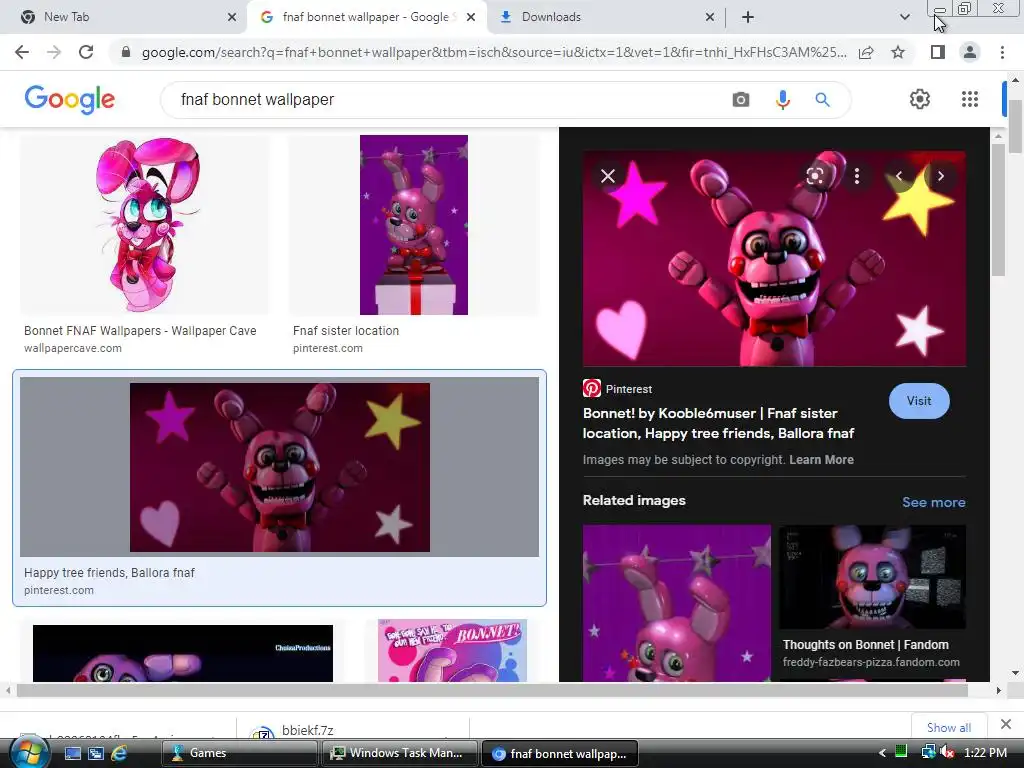The width and height of the screenshot is (1024, 768).
Task: See more related images
Action: 933,502
